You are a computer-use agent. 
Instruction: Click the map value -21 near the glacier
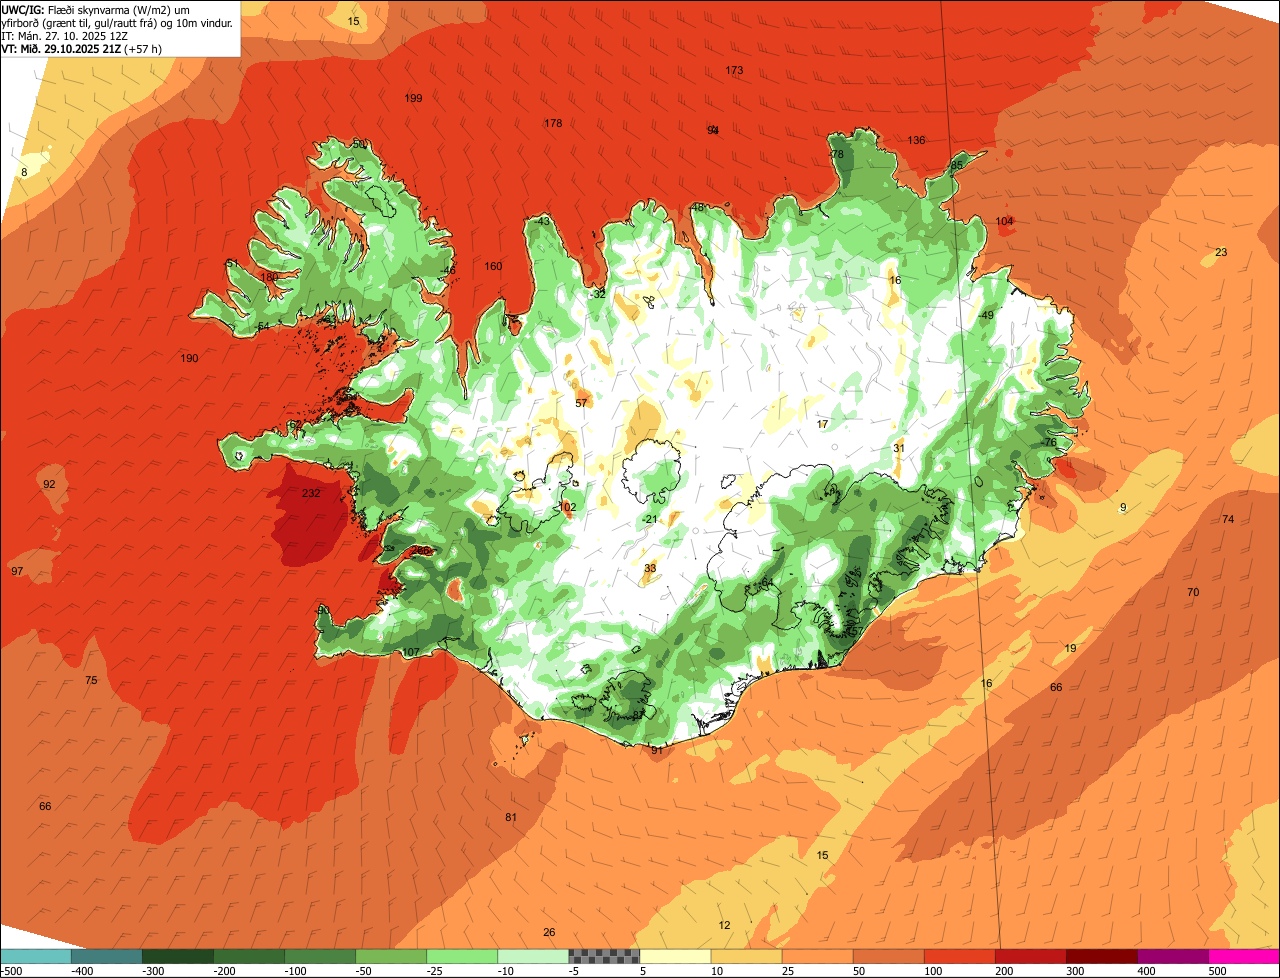click(650, 519)
